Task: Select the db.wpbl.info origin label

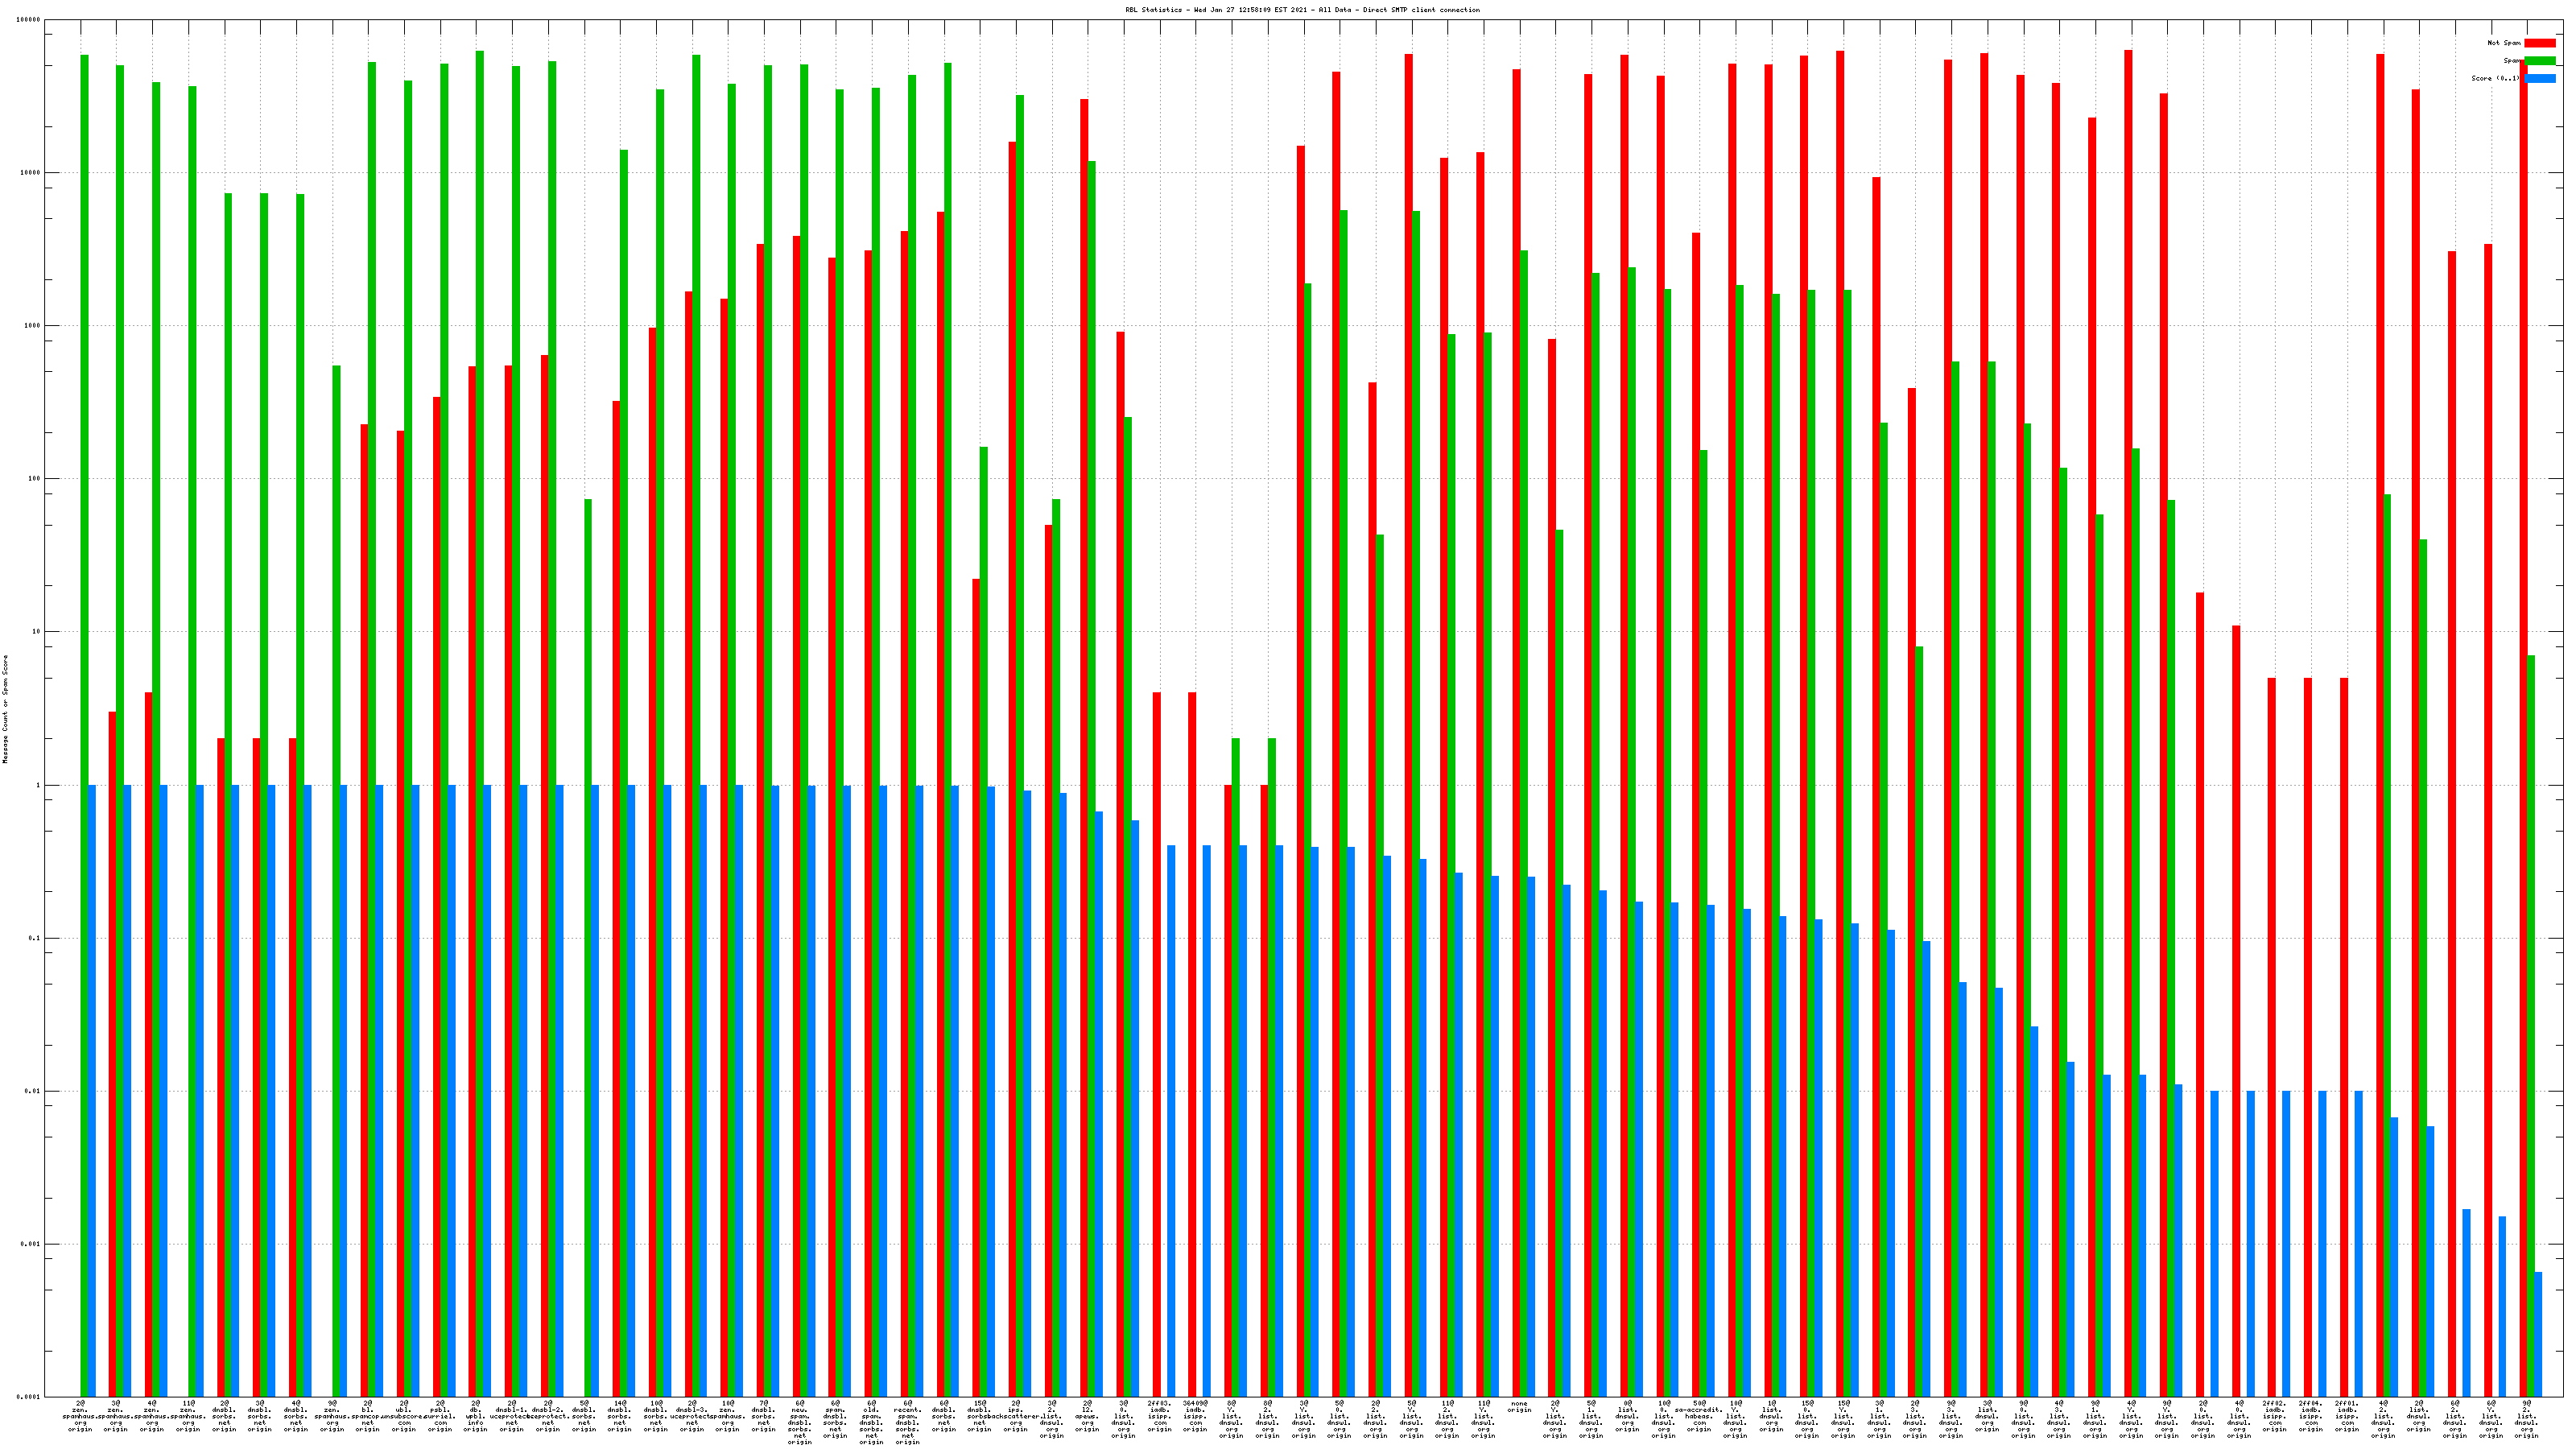Action: [476, 1416]
